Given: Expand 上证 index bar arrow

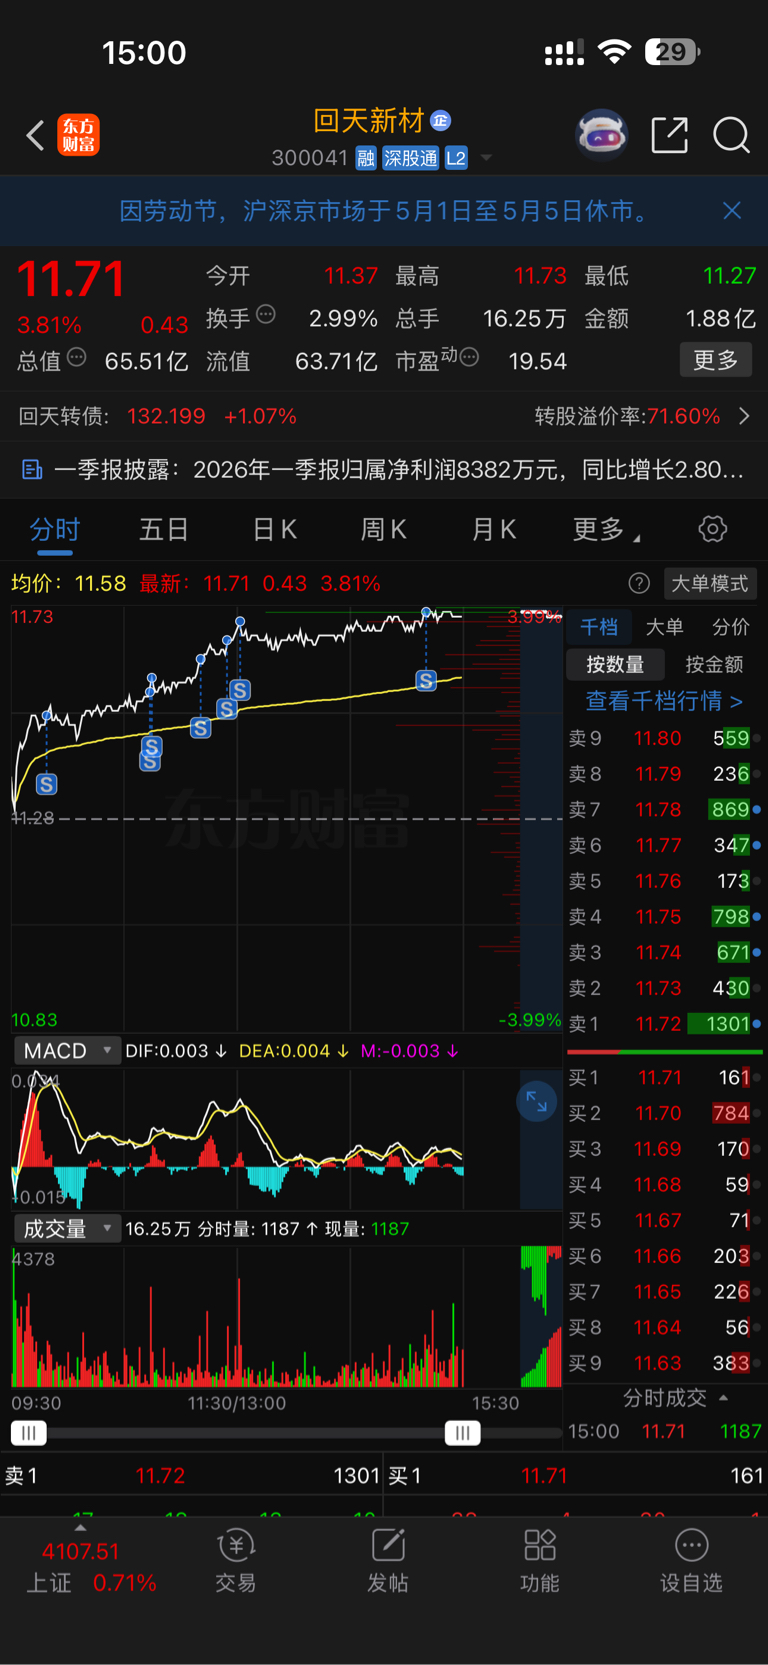Looking at the screenshot, I should pos(80,1528).
